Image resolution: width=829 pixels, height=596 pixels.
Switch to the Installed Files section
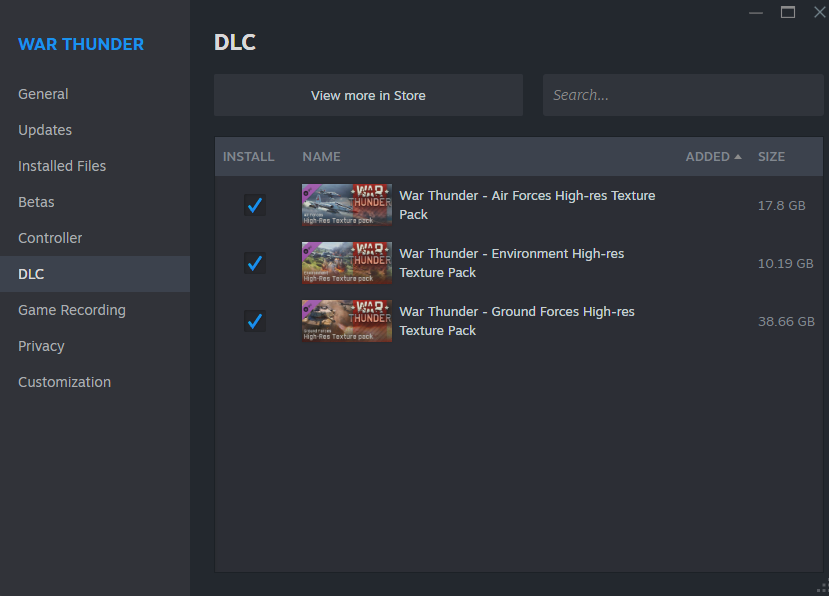62,166
